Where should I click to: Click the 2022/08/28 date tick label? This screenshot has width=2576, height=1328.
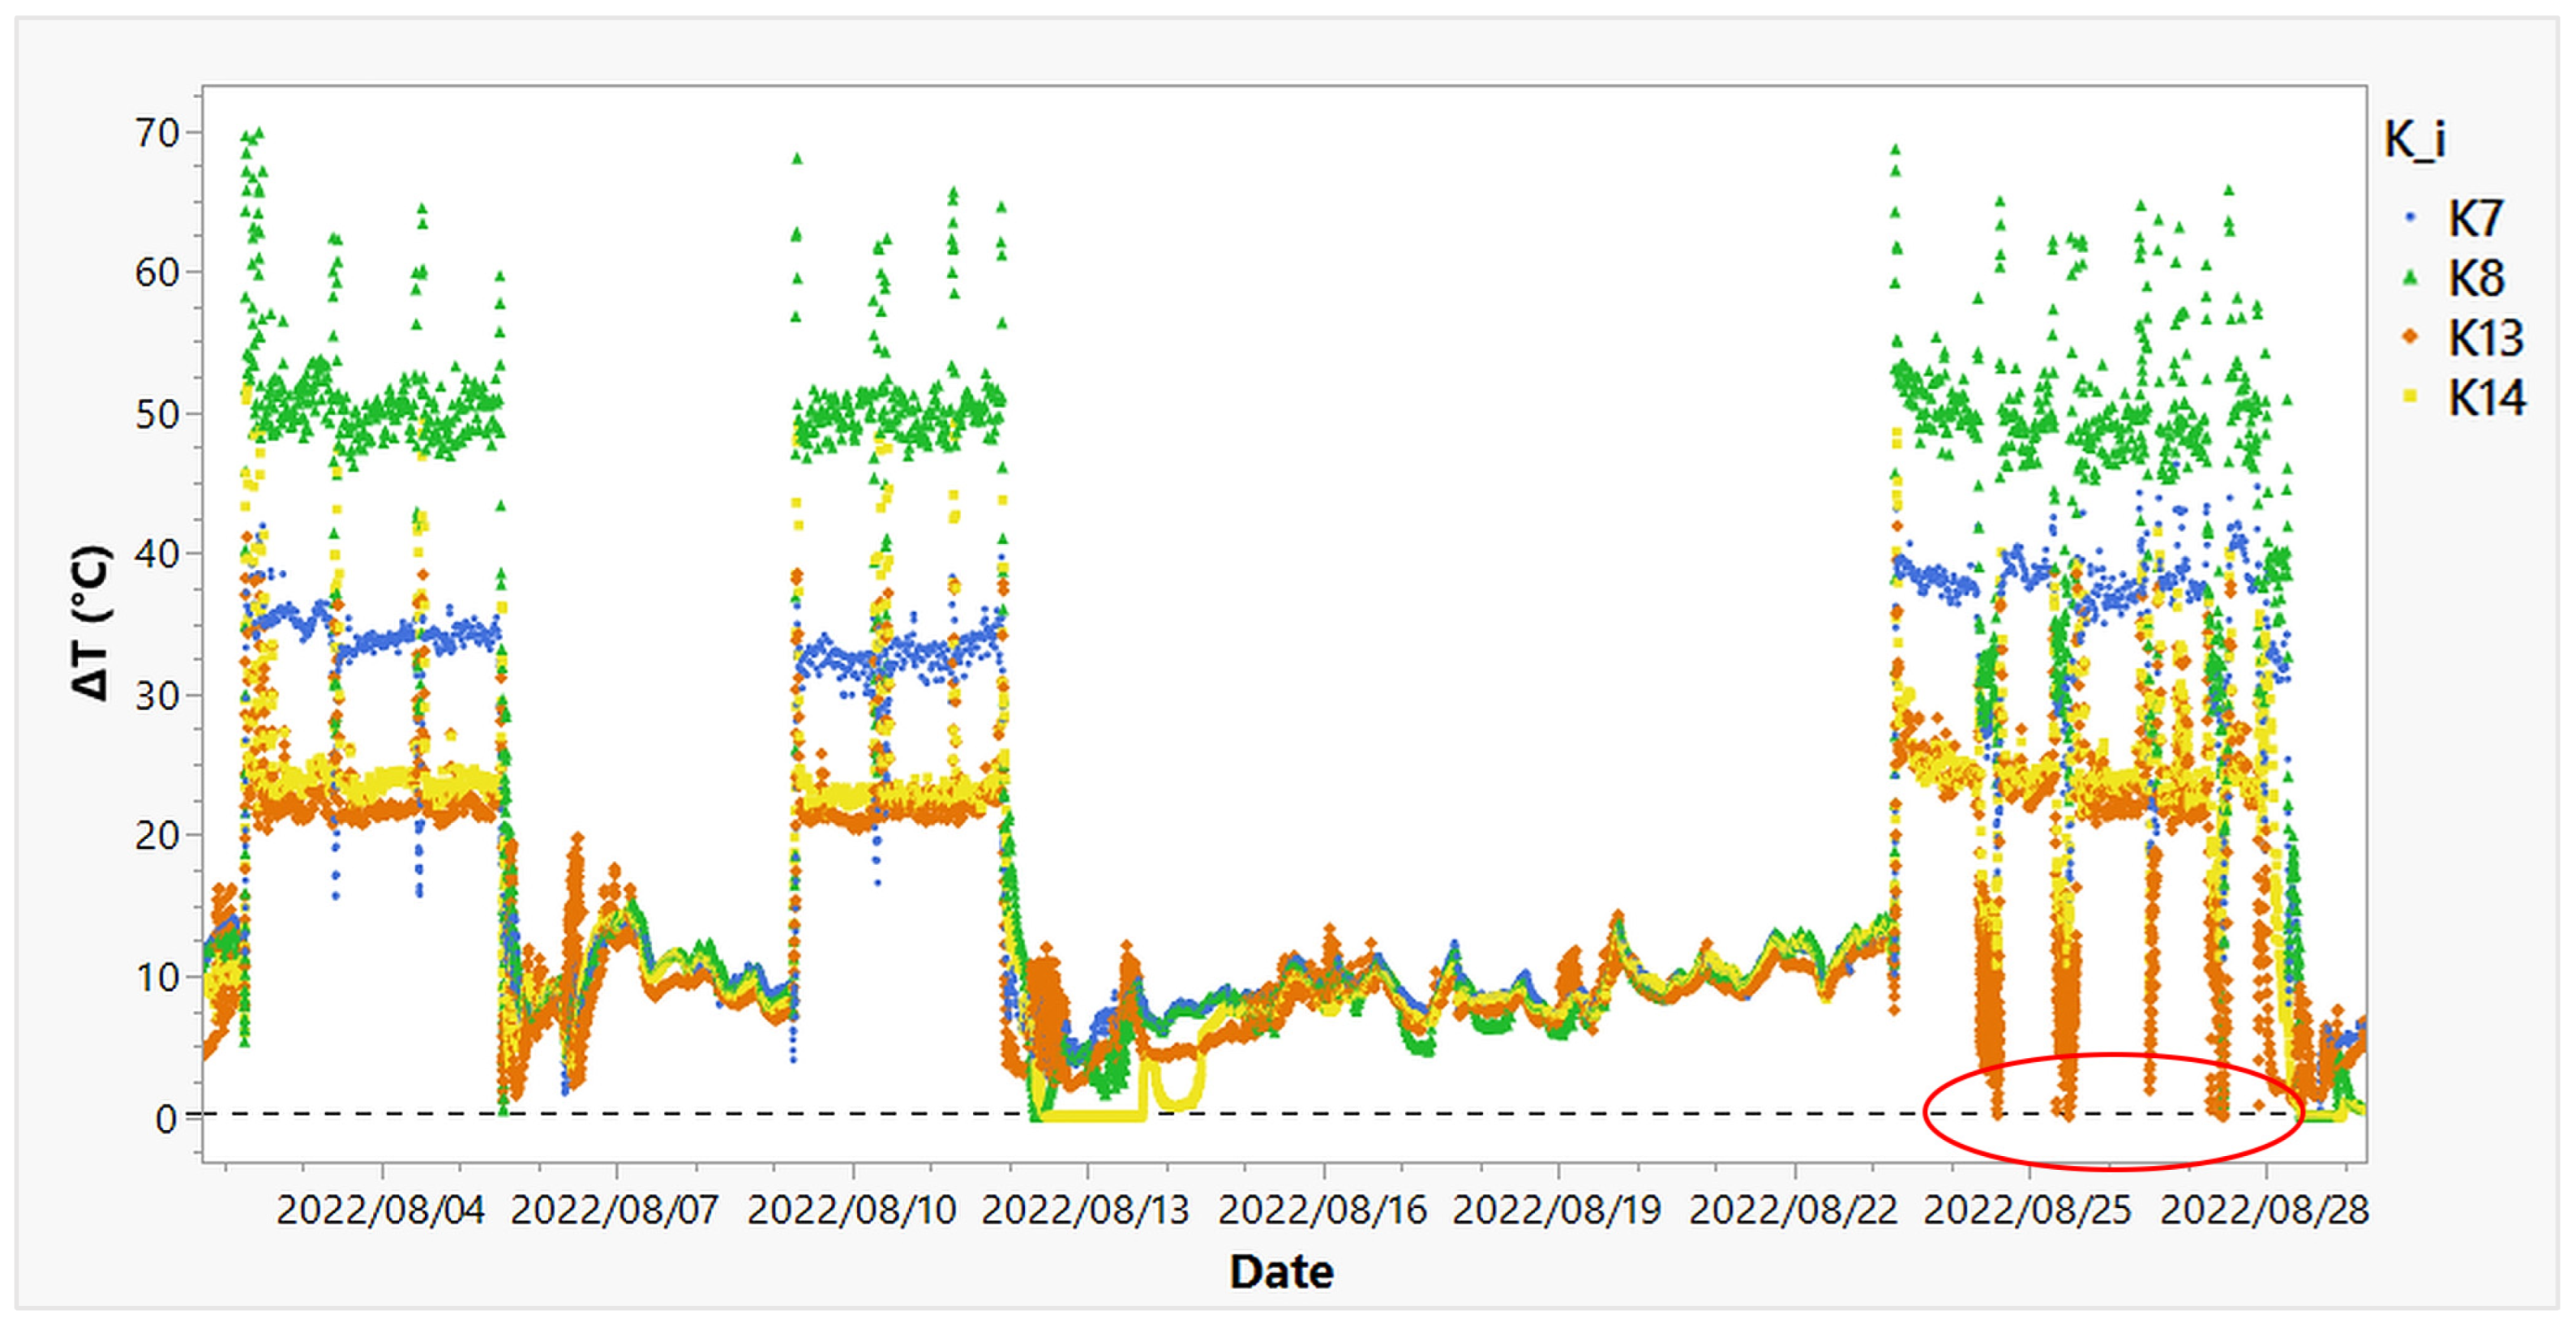[2264, 1210]
